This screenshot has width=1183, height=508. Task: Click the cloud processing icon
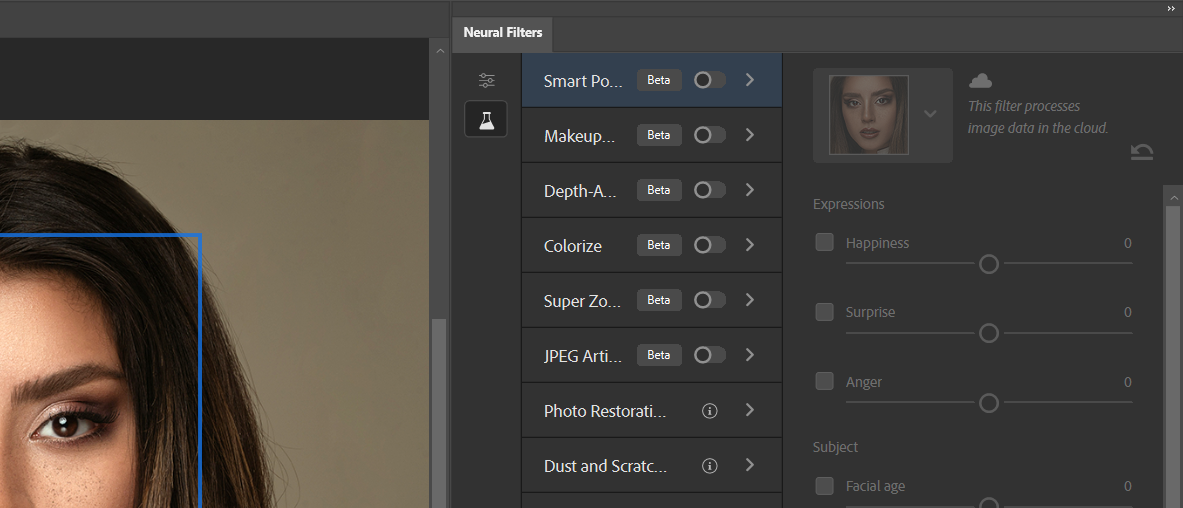(x=981, y=81)
